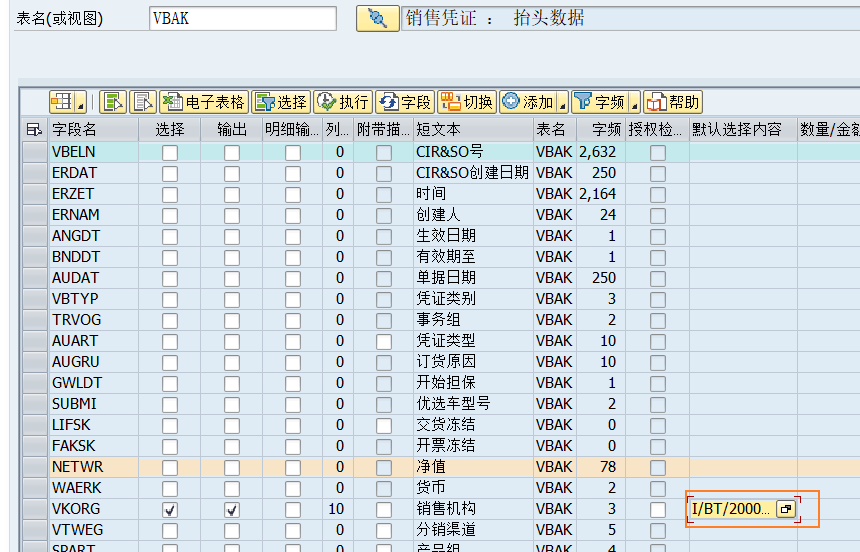Viewport: 860px width, 552px height.
Task: Expand the 字频 dropdown arrow
Action: click(635, 102)
